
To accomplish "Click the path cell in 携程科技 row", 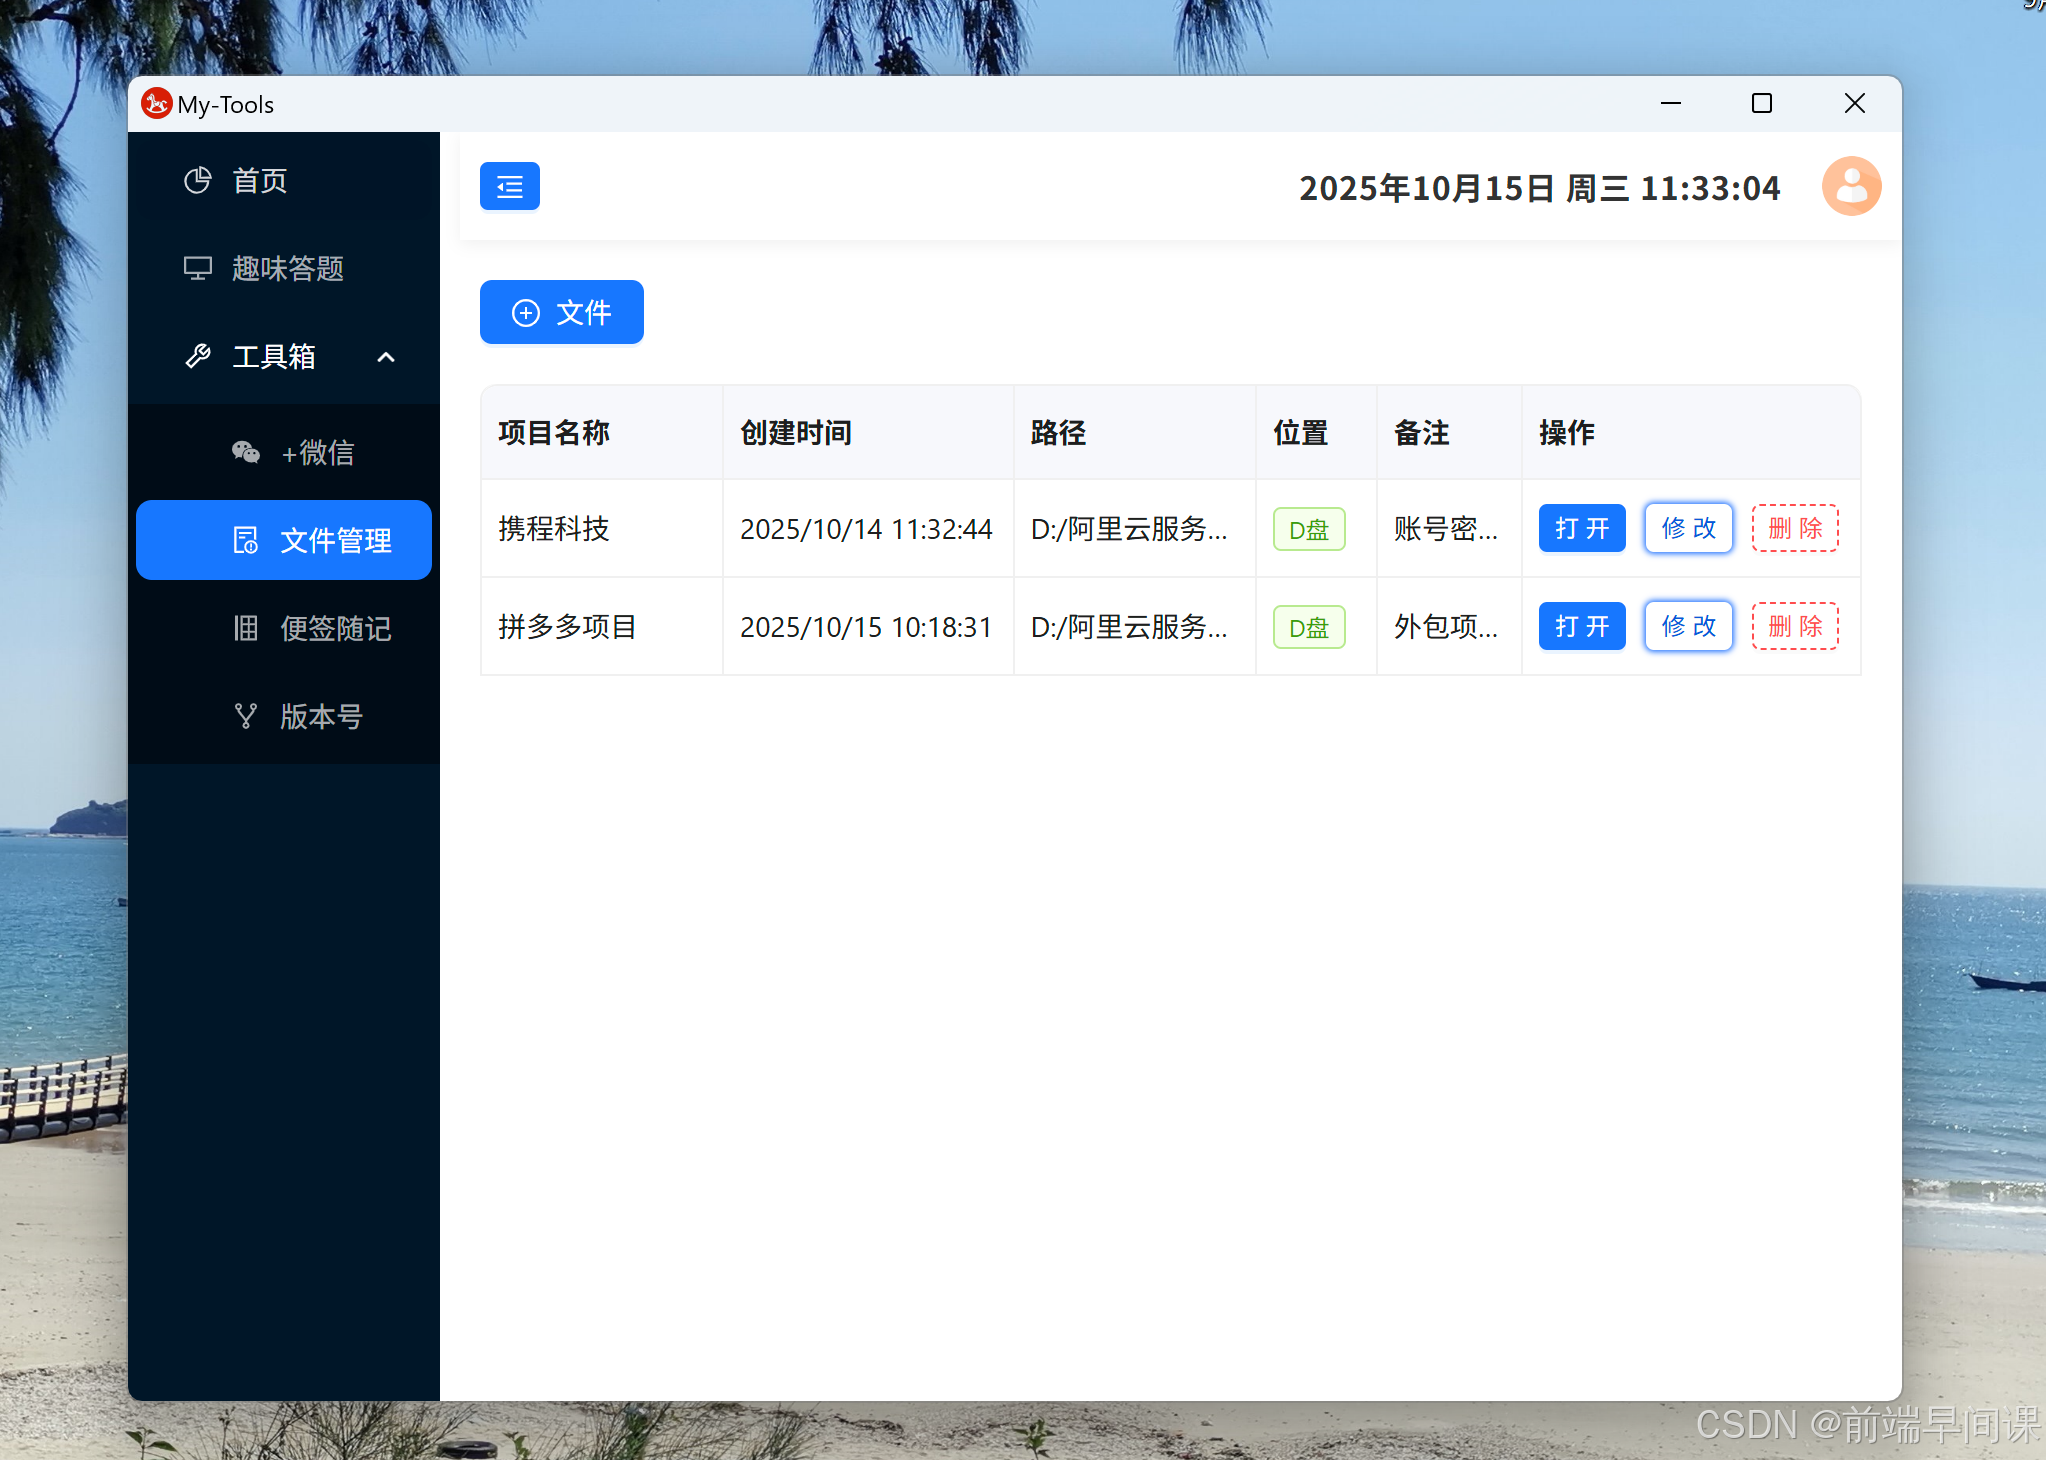I will pos(1135,529).
